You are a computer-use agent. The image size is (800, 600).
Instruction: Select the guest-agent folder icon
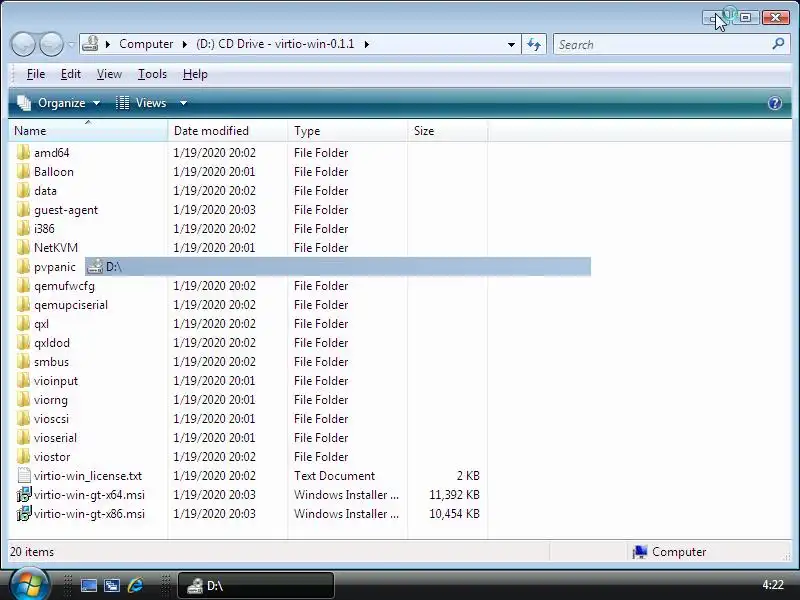click(x=23, y=210)
